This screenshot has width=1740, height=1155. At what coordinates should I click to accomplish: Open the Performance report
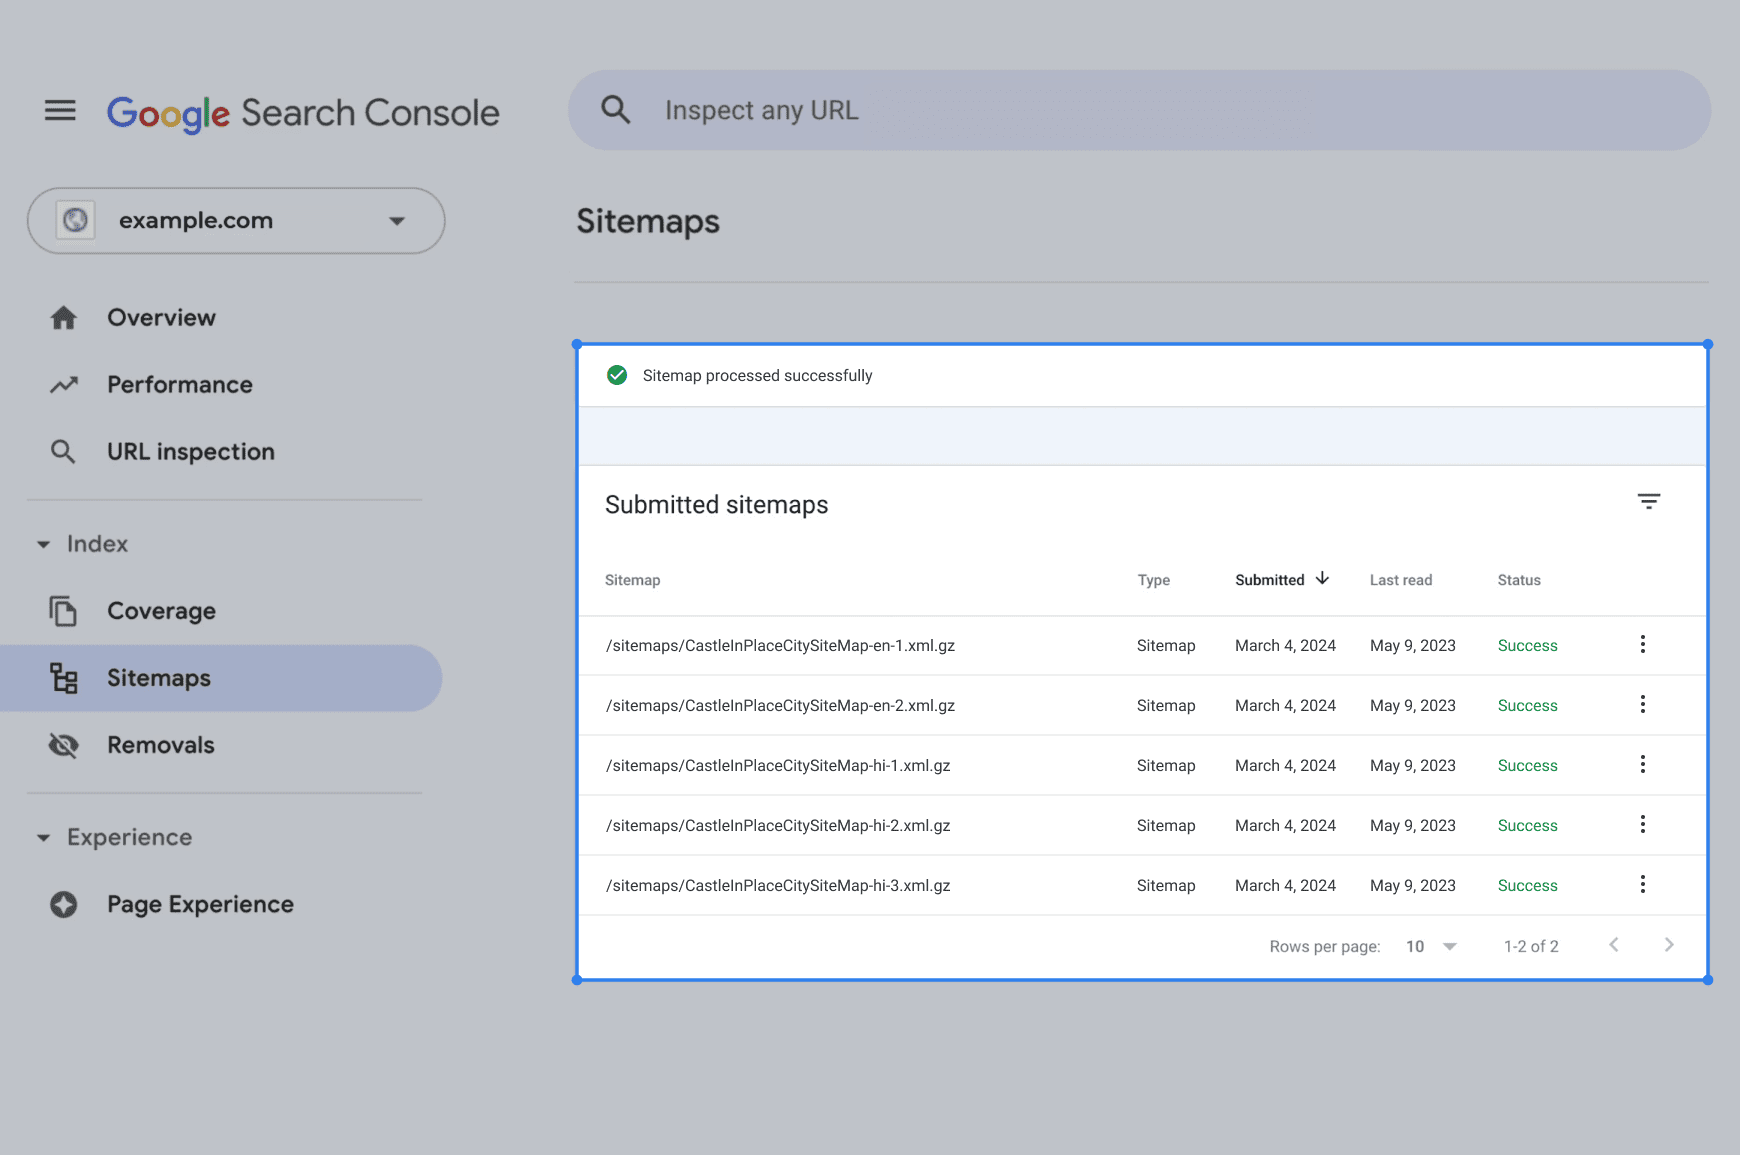[x=179, y=385]
